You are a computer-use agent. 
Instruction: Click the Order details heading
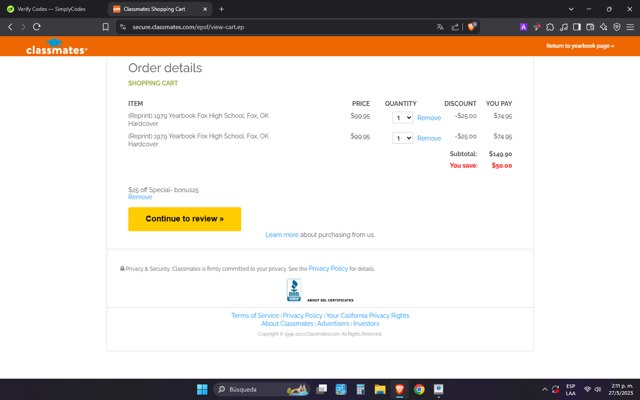(x=165, y=68)
